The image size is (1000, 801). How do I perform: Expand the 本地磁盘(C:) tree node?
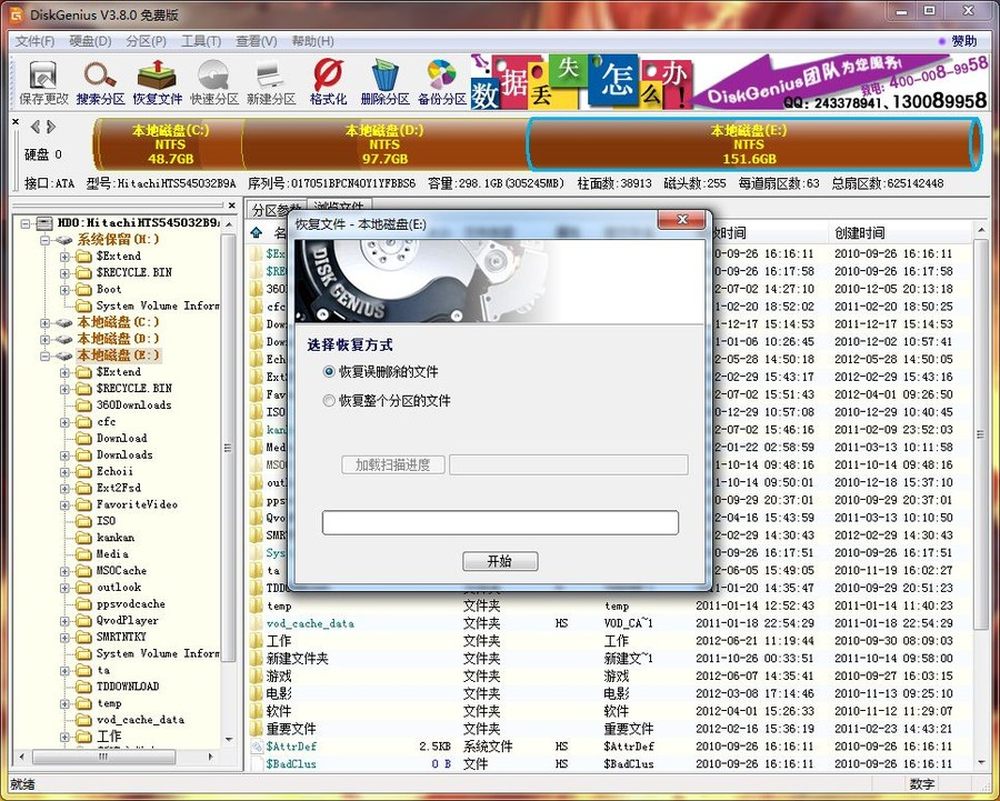coord(45,322)
